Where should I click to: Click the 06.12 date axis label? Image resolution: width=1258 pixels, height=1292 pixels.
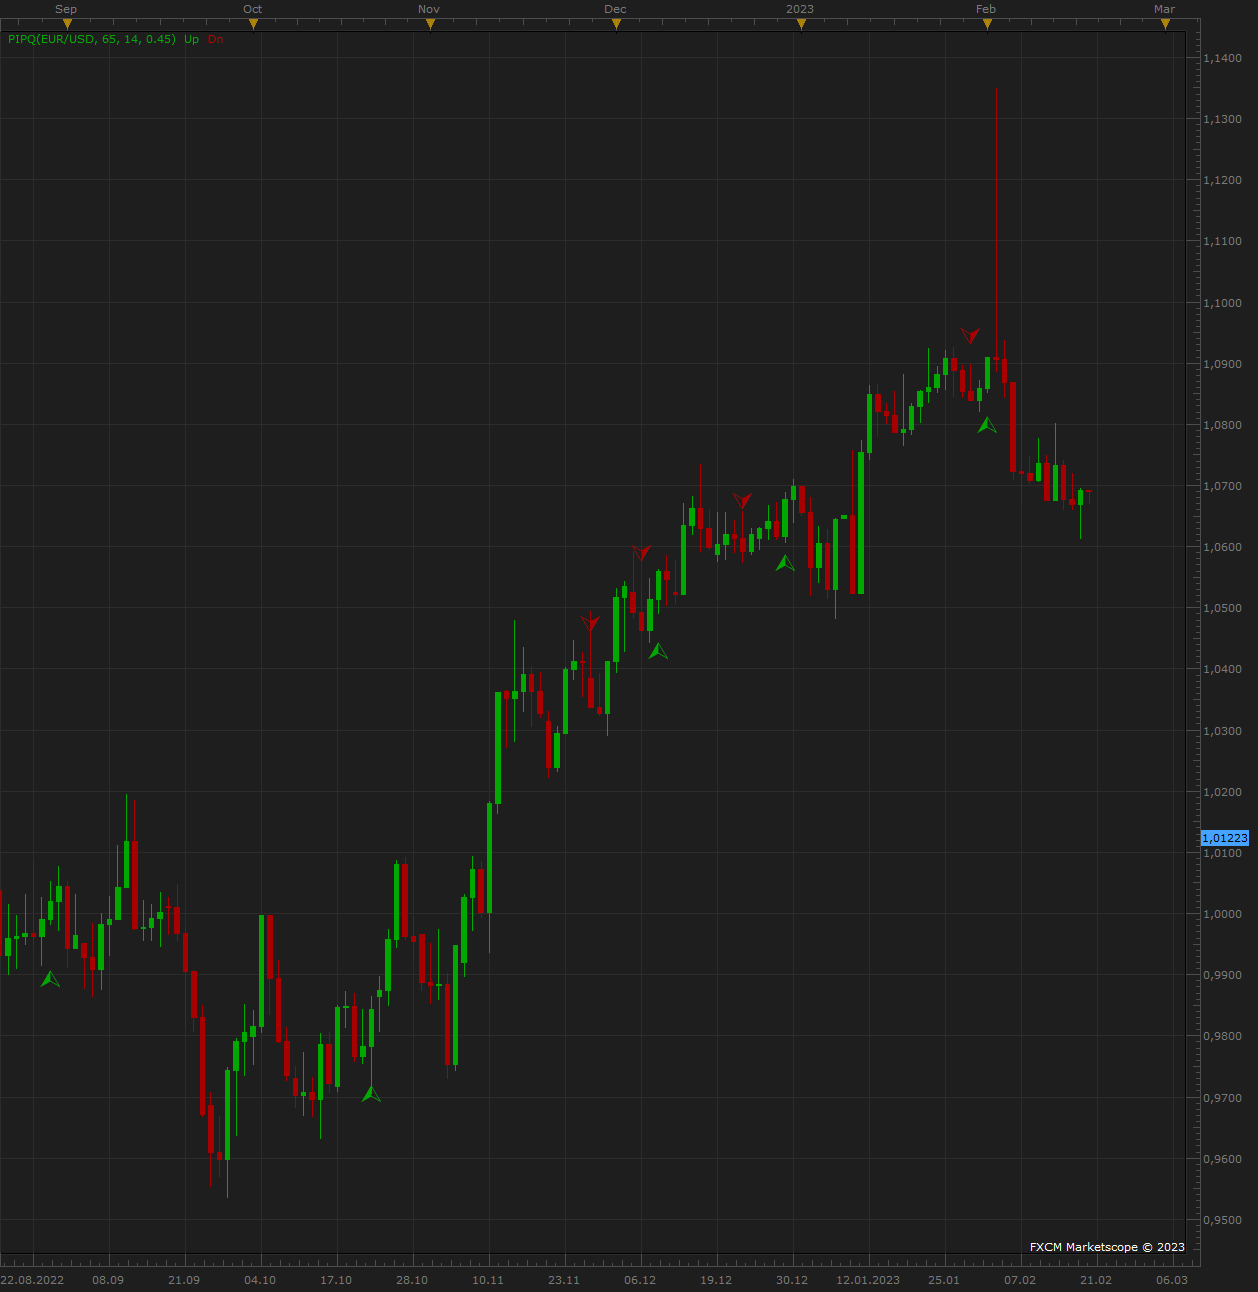click(x=640, y=1280)
